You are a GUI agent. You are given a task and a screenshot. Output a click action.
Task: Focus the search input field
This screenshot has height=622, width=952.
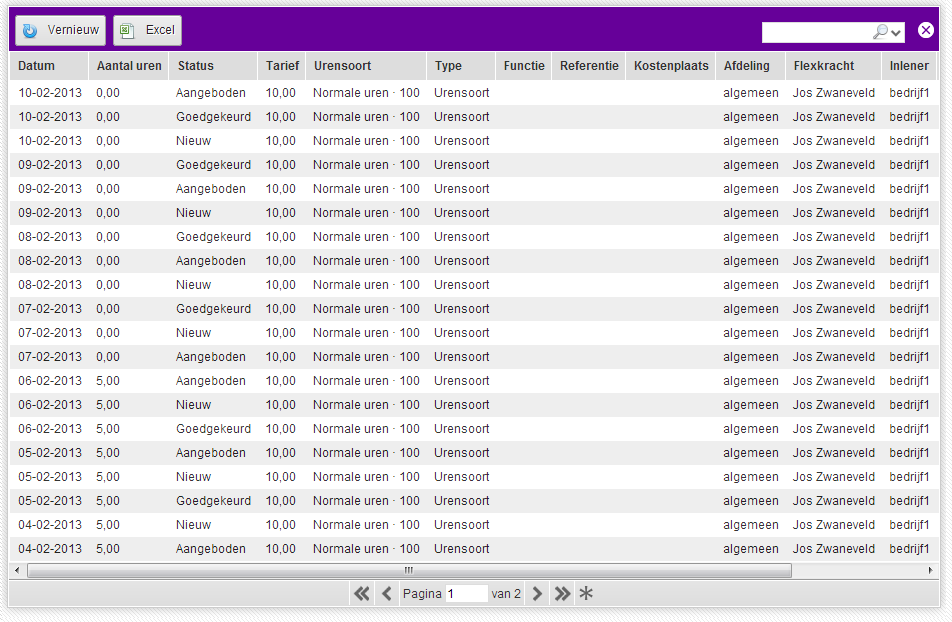tap(817, 32)
